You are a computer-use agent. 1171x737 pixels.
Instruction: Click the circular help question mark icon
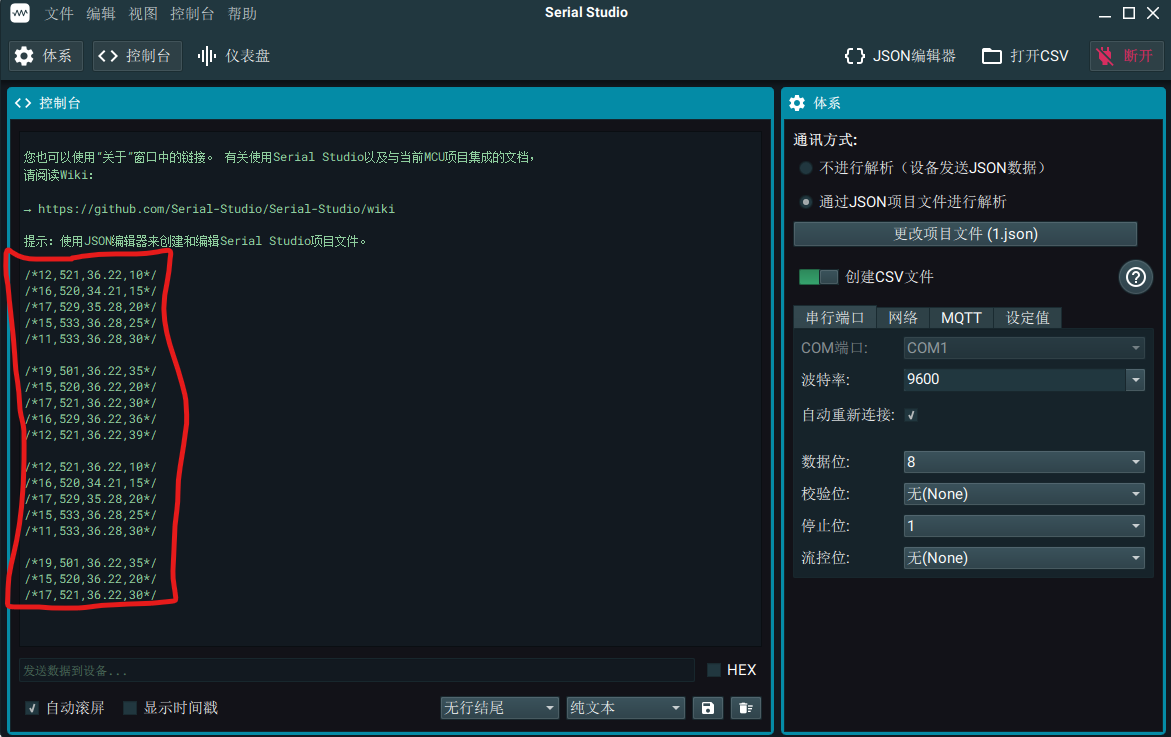coord(1135,277)
